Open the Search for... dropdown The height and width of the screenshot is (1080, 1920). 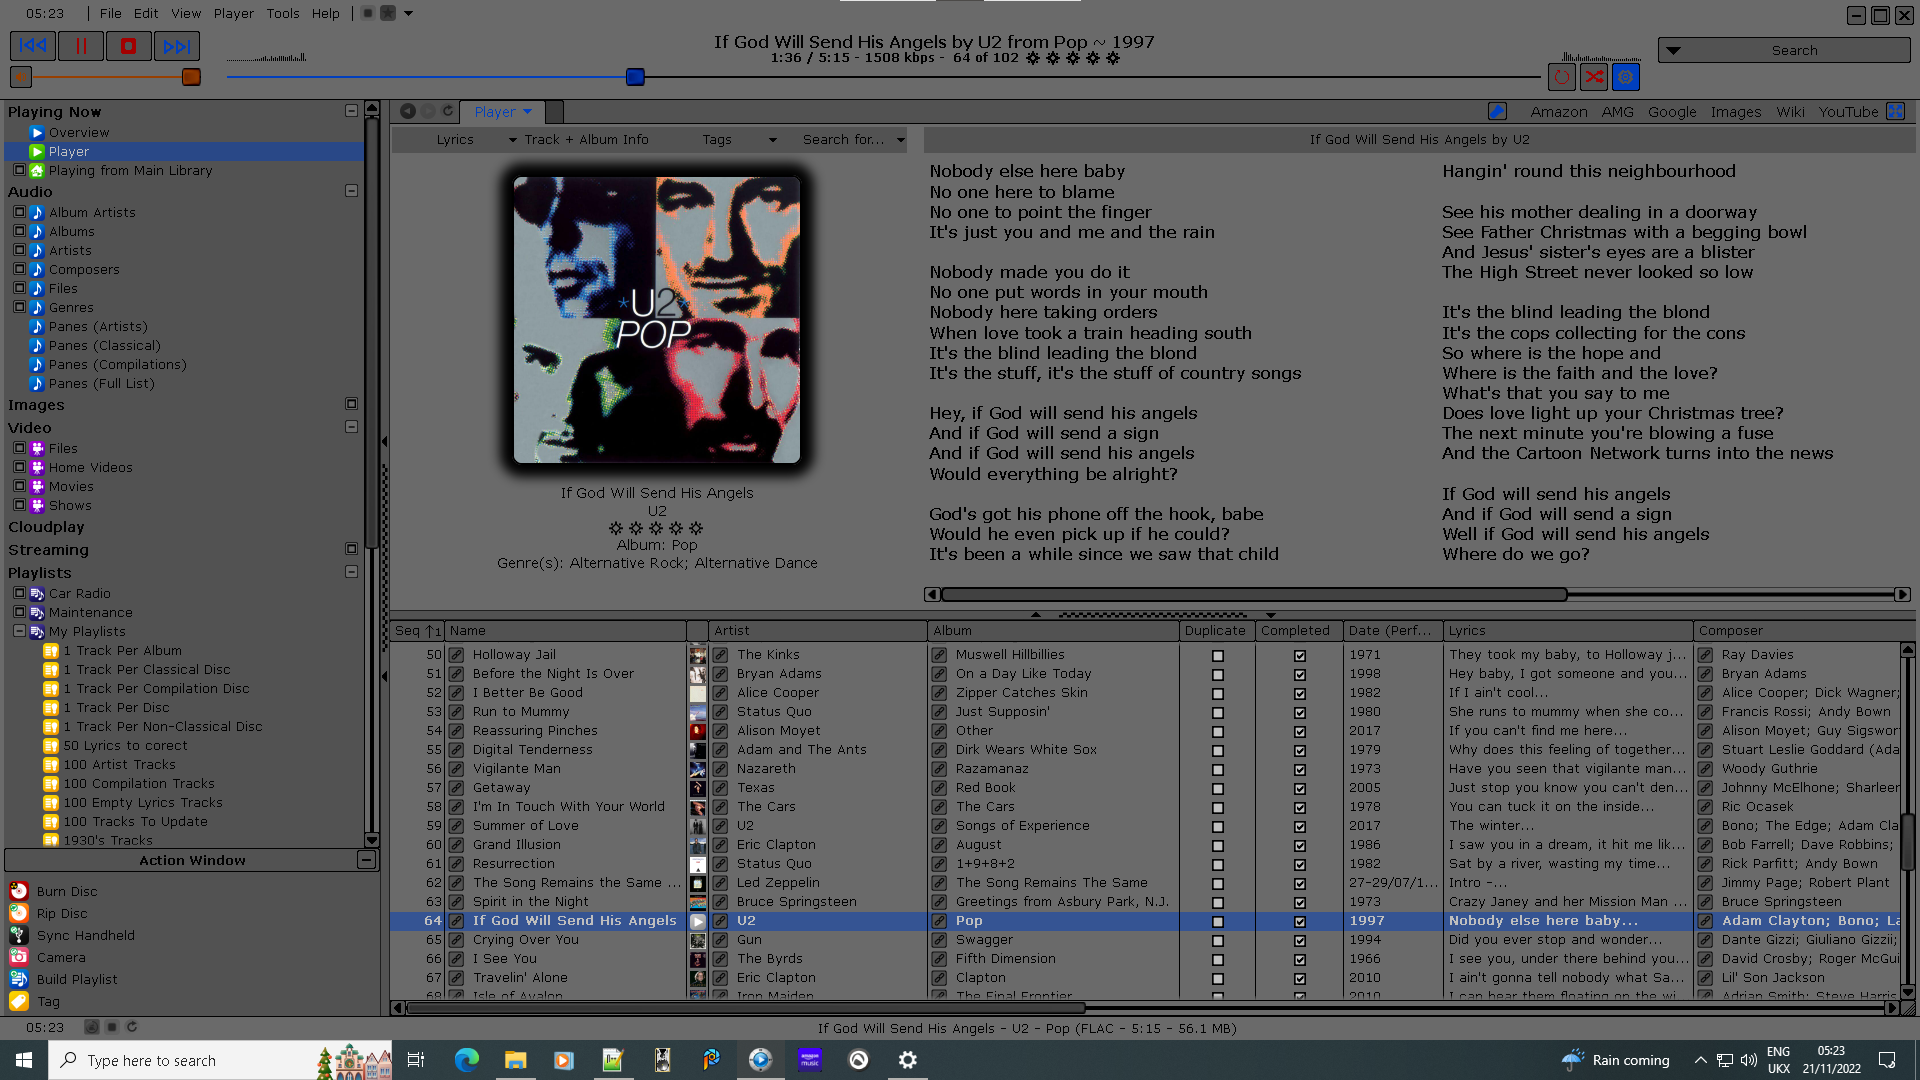coord(853,140)
